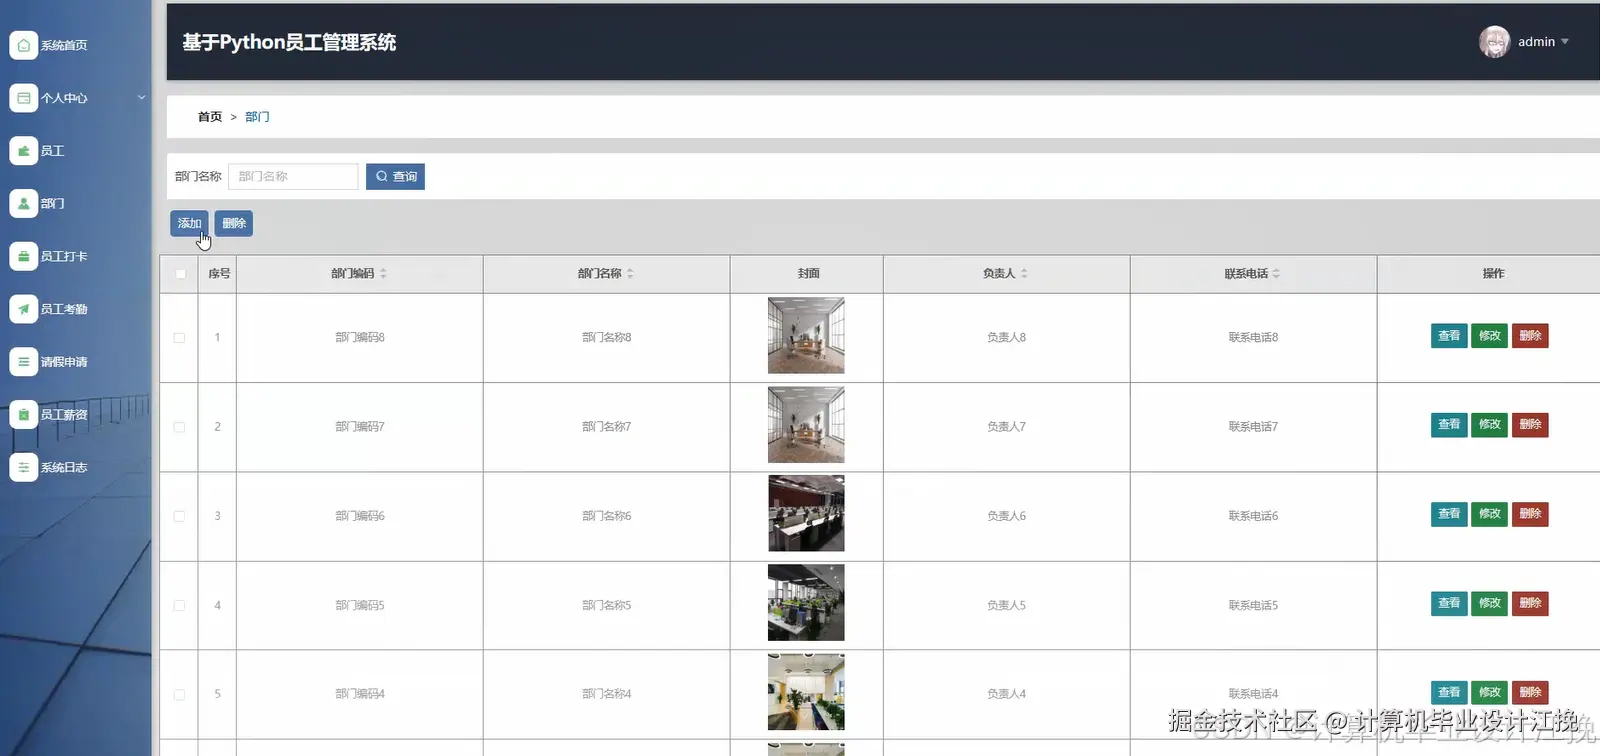
Task: Open 请假申请 menu item
Action: point(64,362)
